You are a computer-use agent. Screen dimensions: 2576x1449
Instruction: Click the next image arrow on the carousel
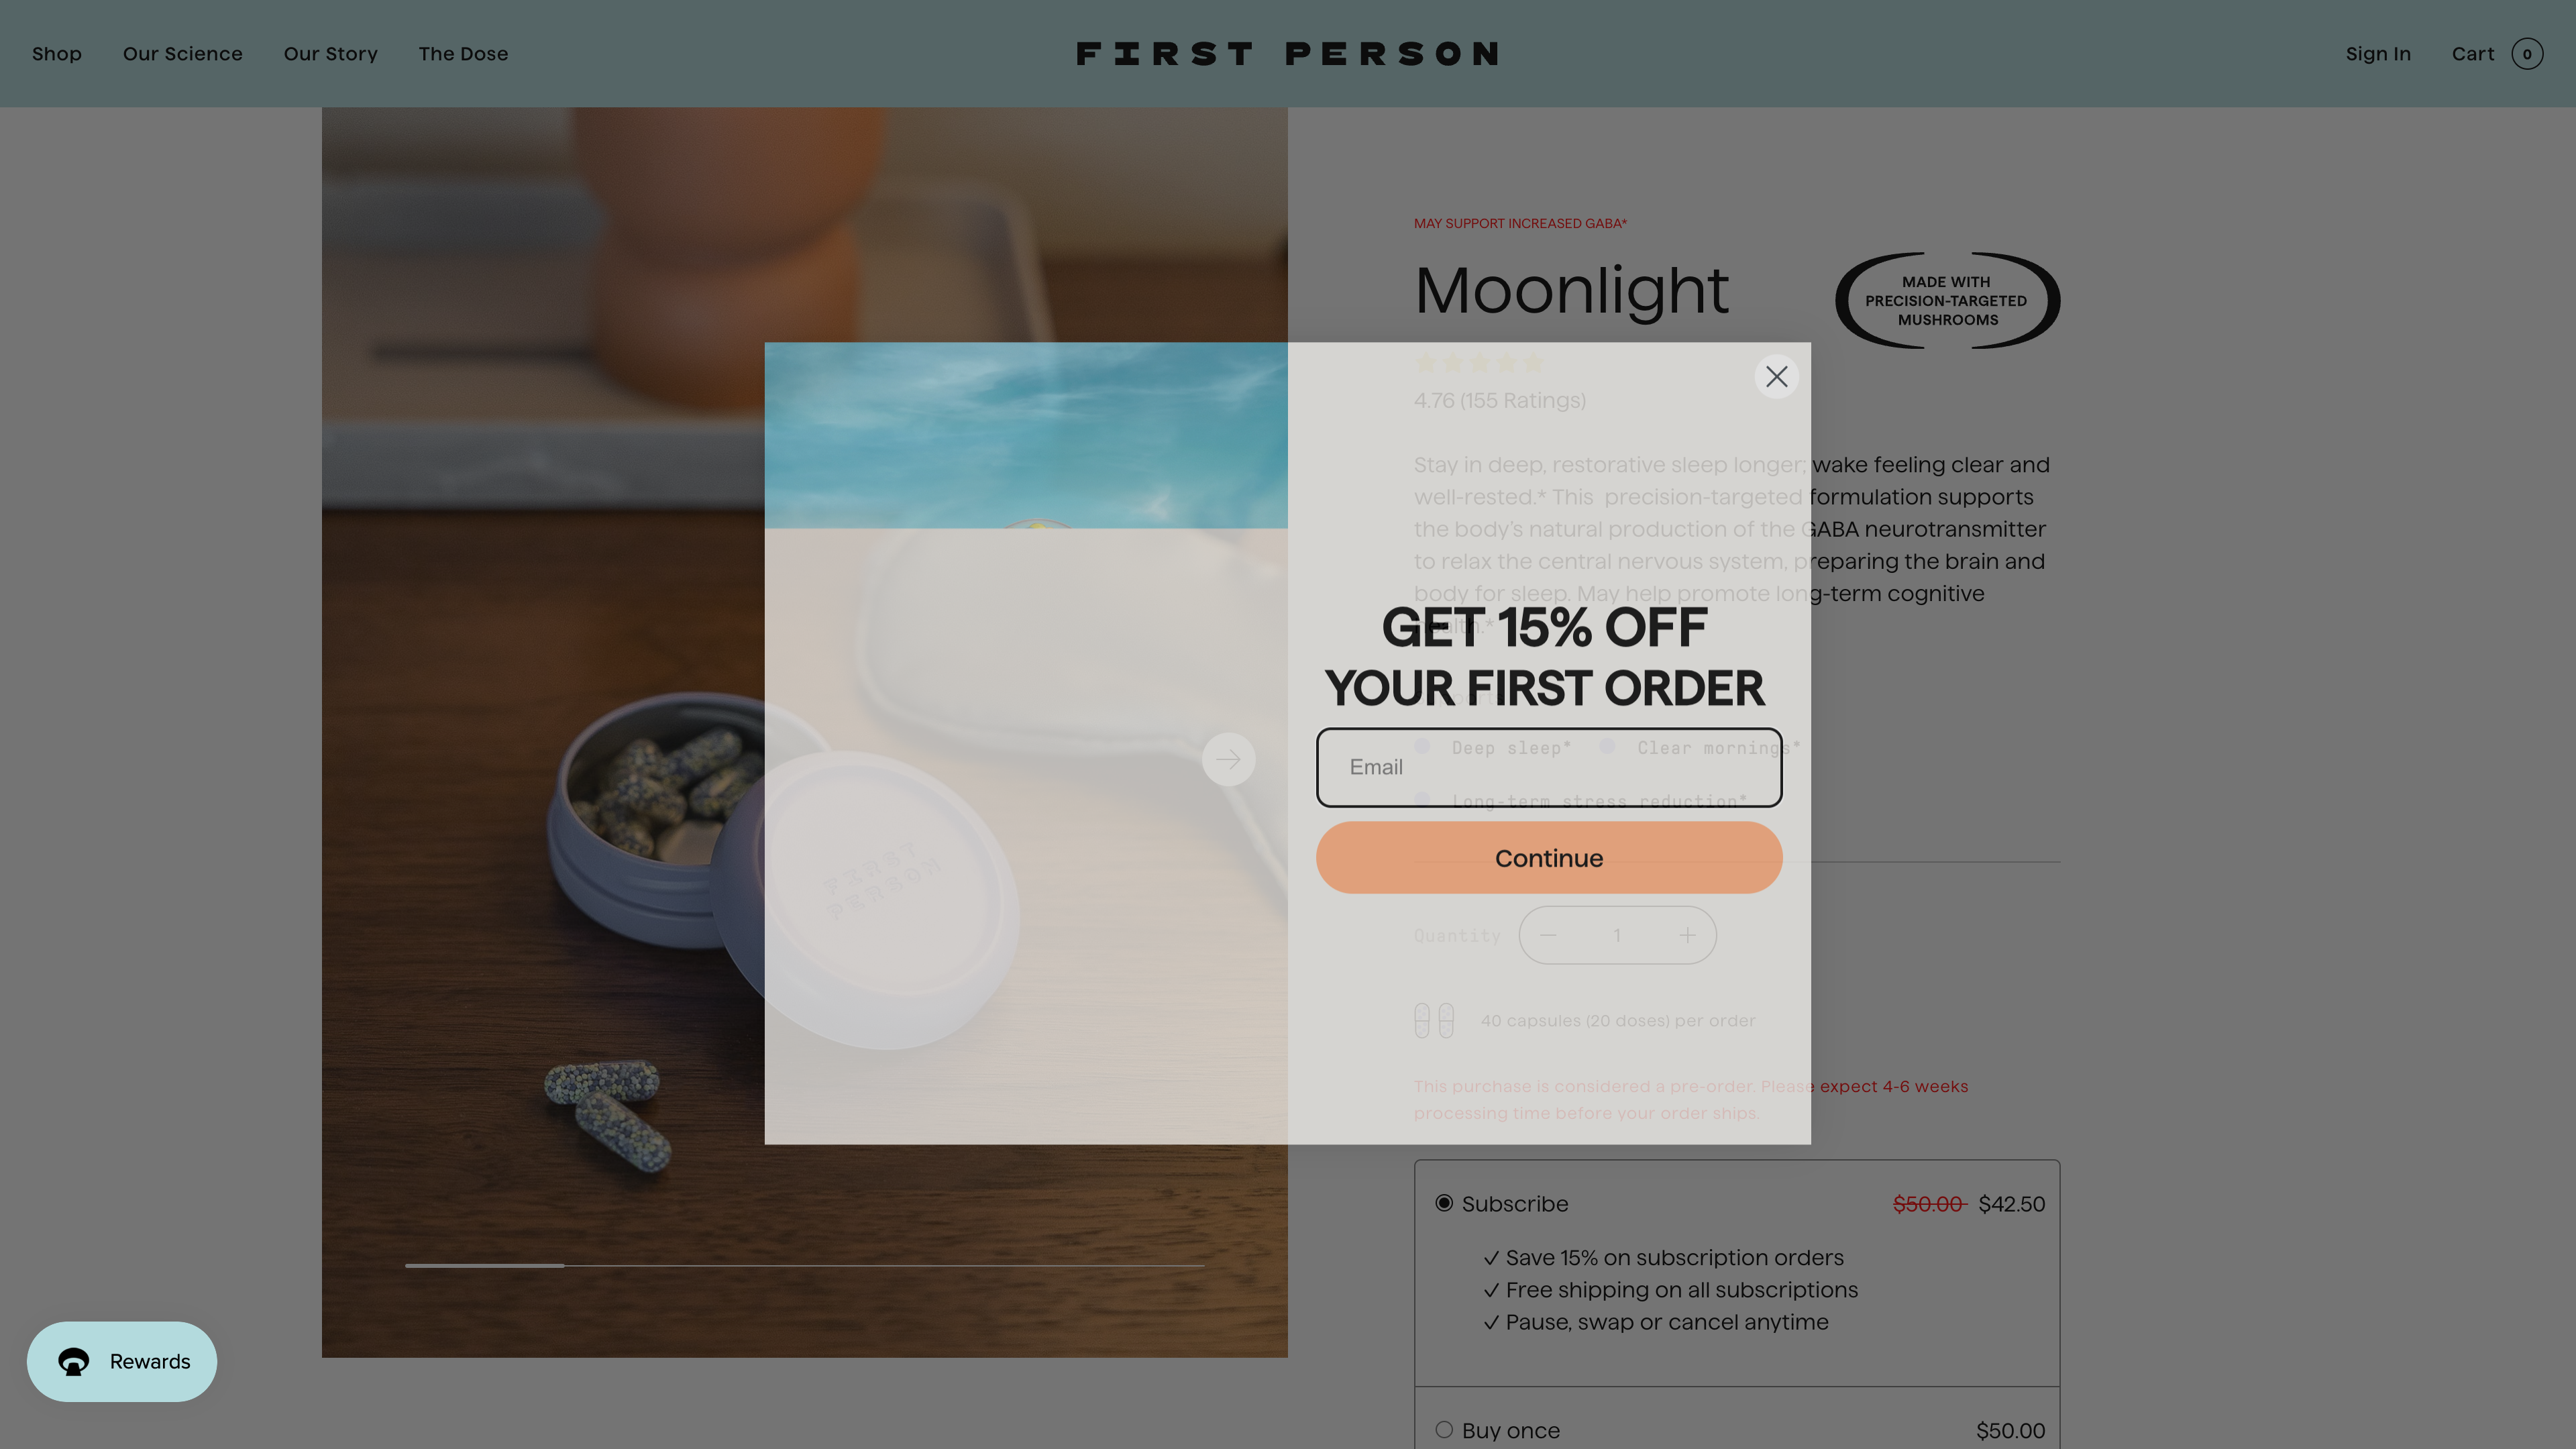[1228, 758]
